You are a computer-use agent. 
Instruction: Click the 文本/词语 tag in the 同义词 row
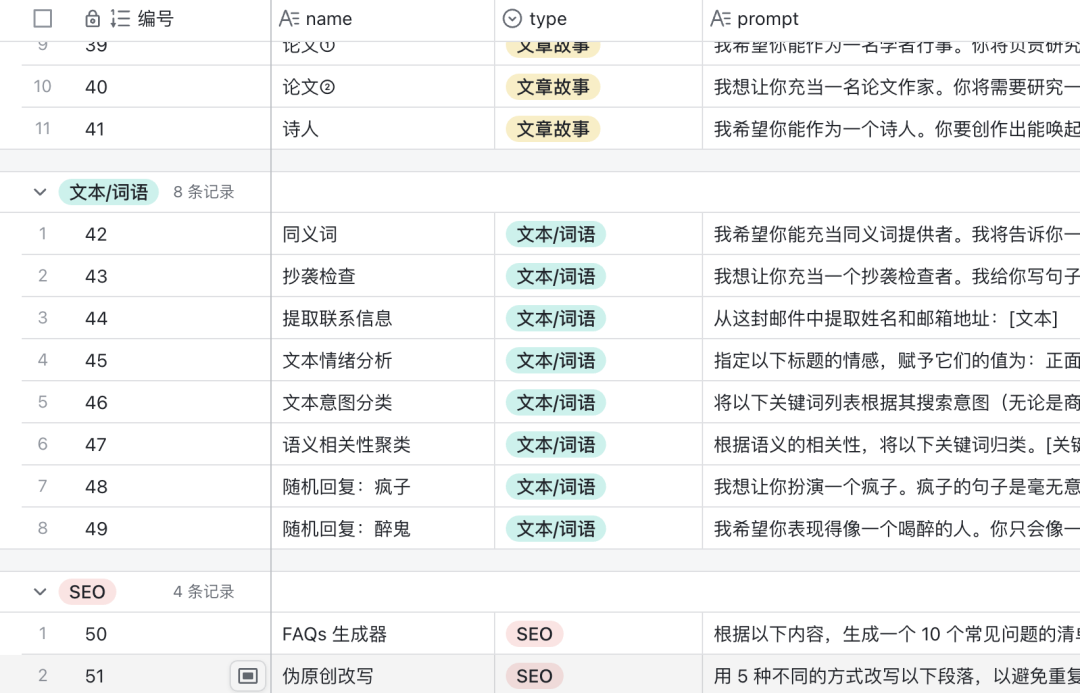pos(555,234)
